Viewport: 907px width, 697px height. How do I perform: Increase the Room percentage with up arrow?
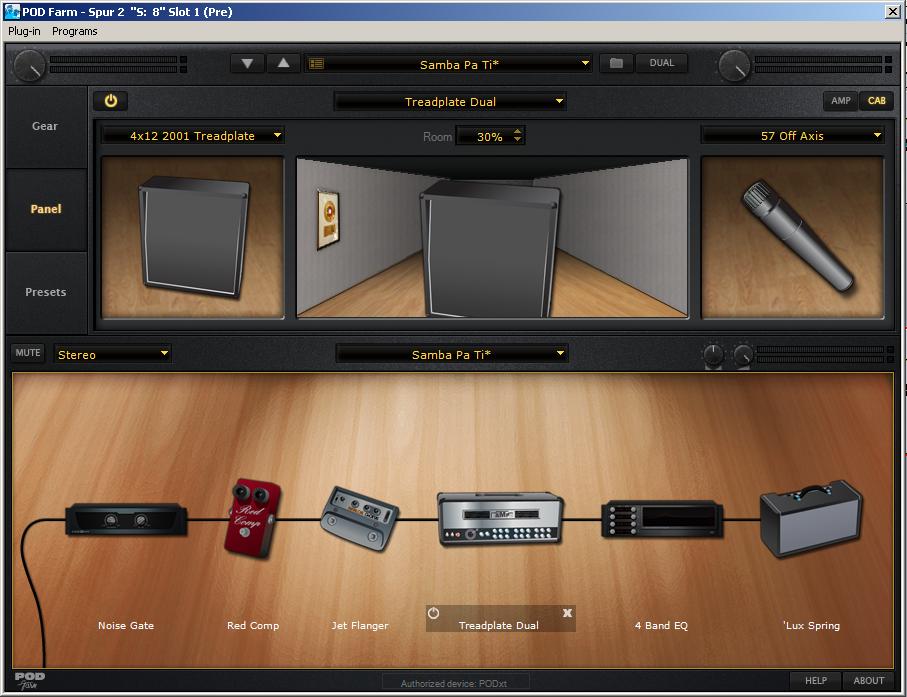click(518, 131)
